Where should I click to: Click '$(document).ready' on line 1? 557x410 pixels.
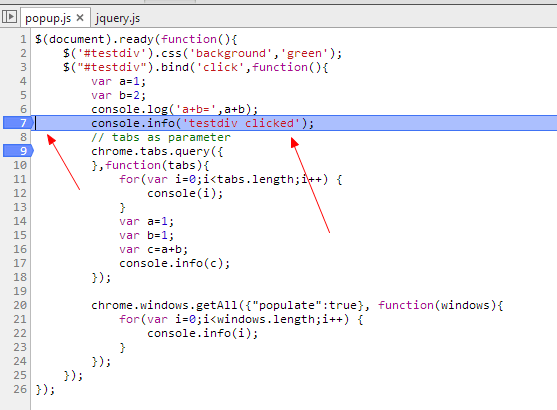pyautogui.click(x=94, y=39)
